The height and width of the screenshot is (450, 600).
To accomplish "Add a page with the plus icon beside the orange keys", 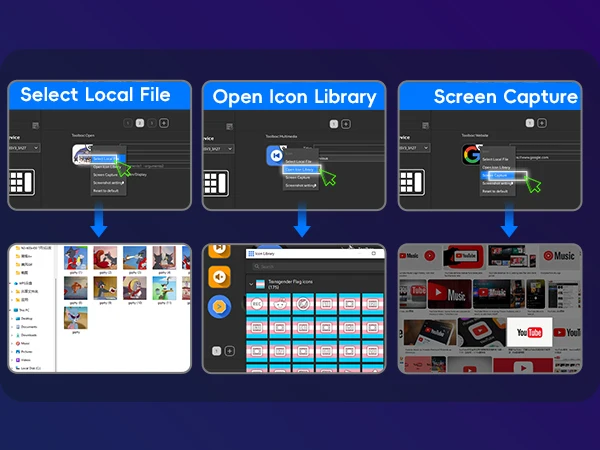I will point(230,351).
